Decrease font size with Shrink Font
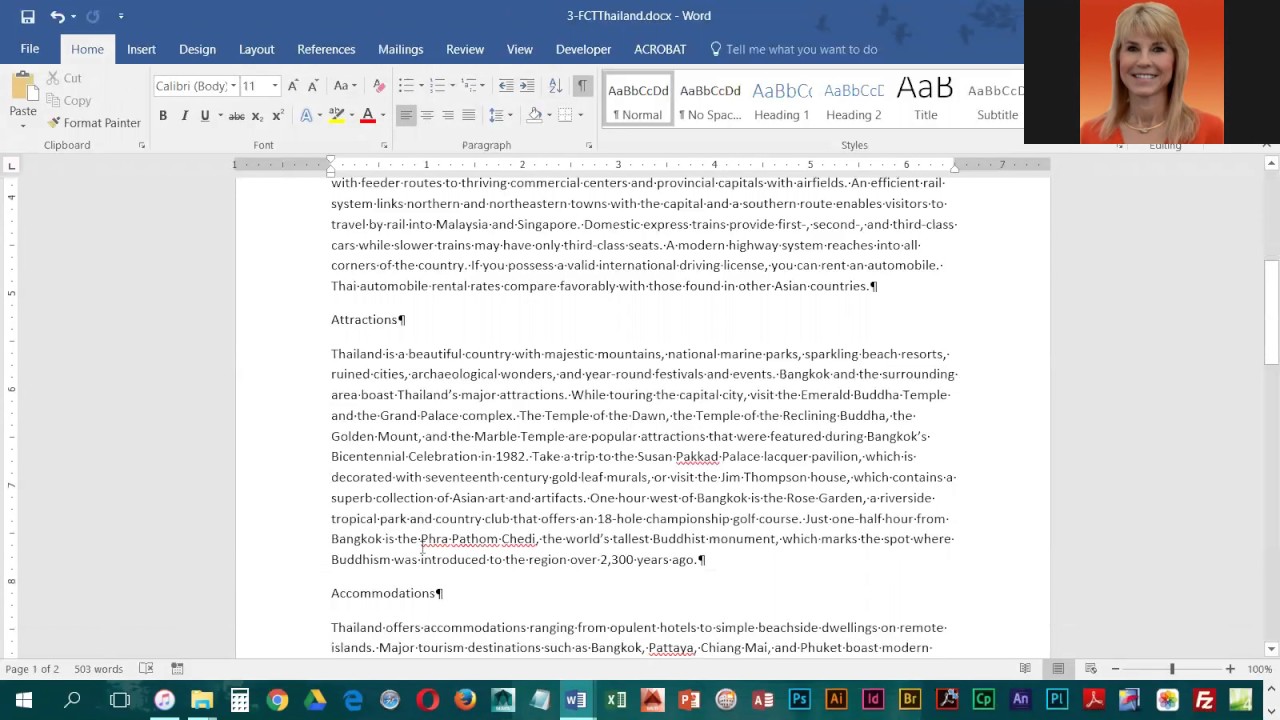 coord(313,86)
